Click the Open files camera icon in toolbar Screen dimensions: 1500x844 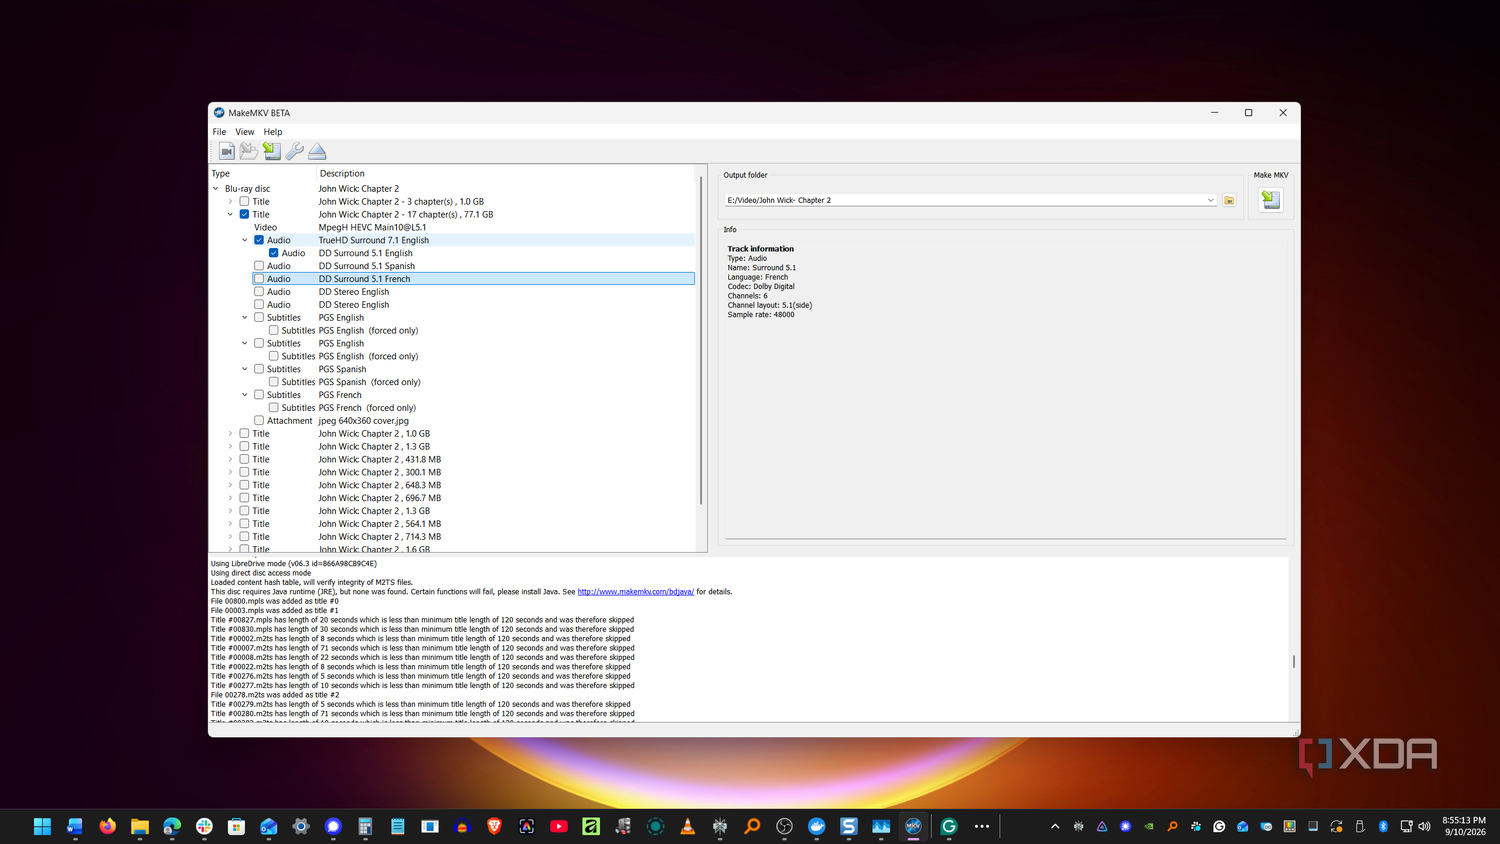[x=227, y=151]
